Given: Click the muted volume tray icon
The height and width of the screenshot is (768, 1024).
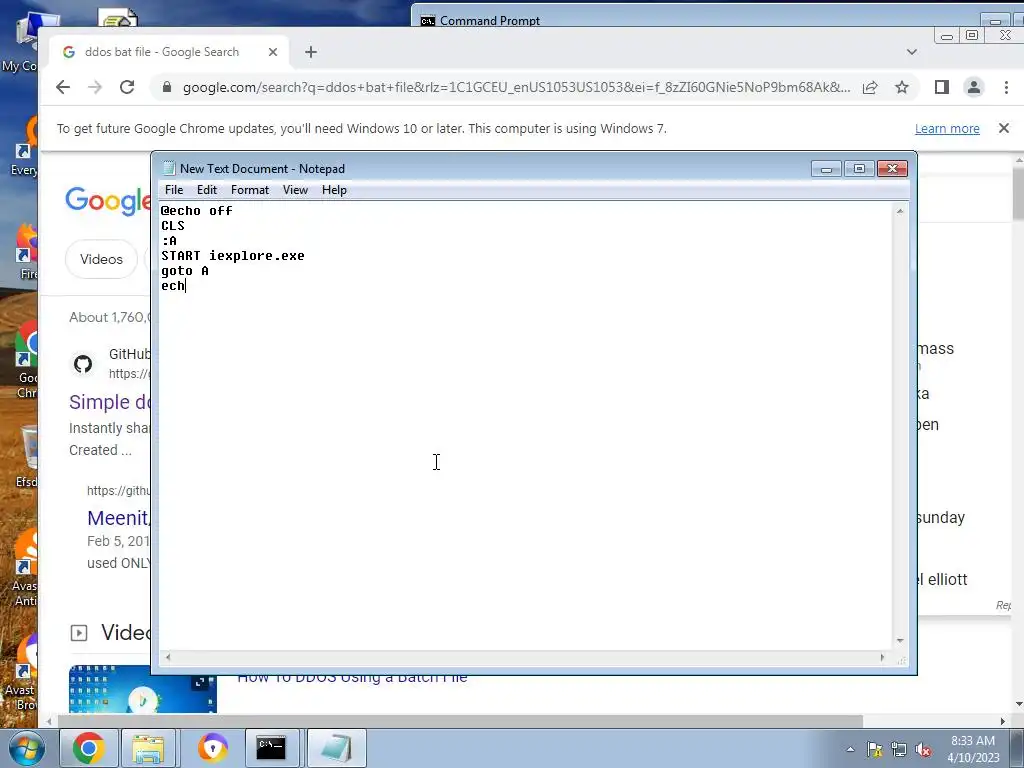Looking at the screenshot, I should point(923,750).
